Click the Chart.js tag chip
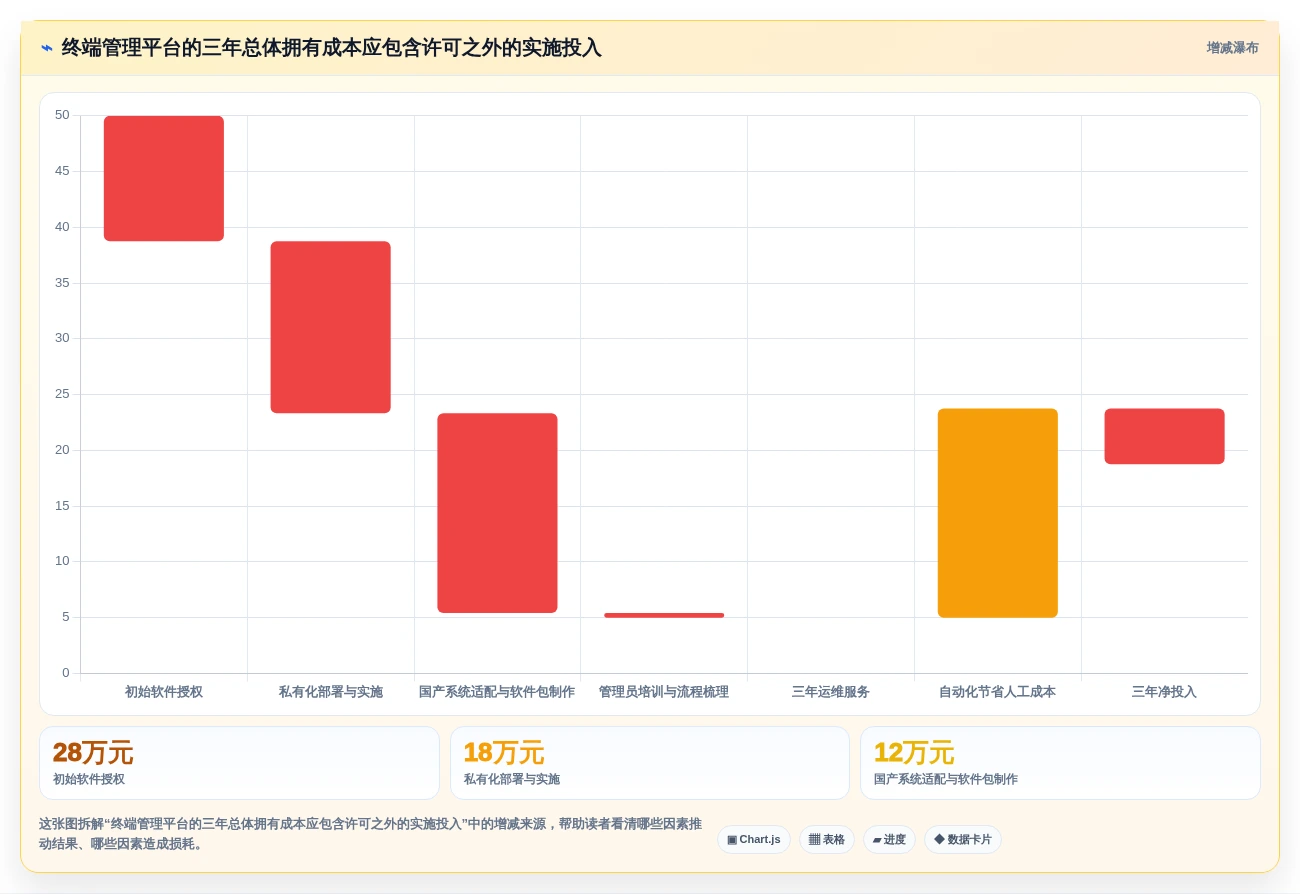This screenshot has width=1300, height=894. pos(754,840)
